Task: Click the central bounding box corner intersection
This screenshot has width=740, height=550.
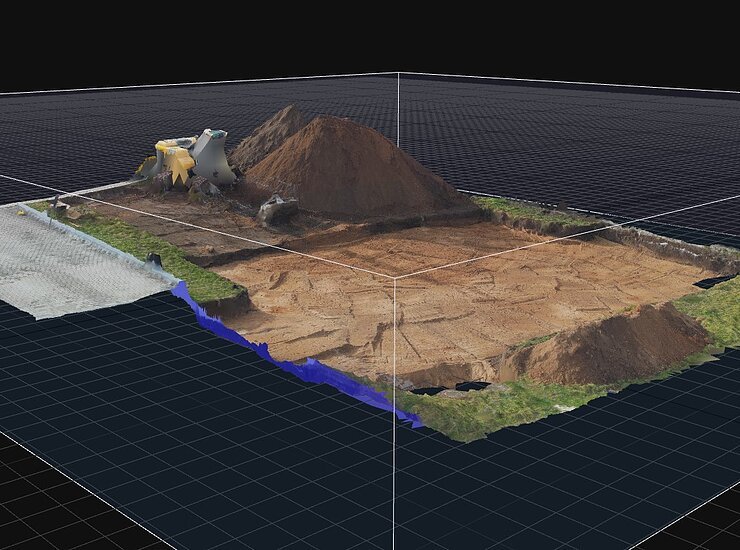Action: pyautogui.click(x=395, y=279)
